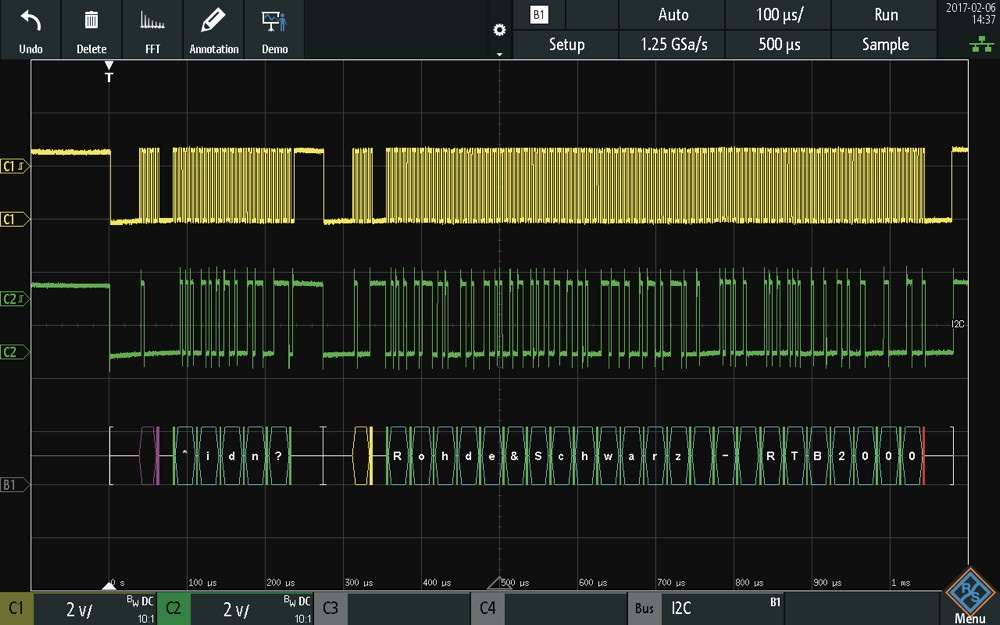1000x625 pixels.
Task: Click the decoded 'i' character cell
Action: click(x=208, y=456)
